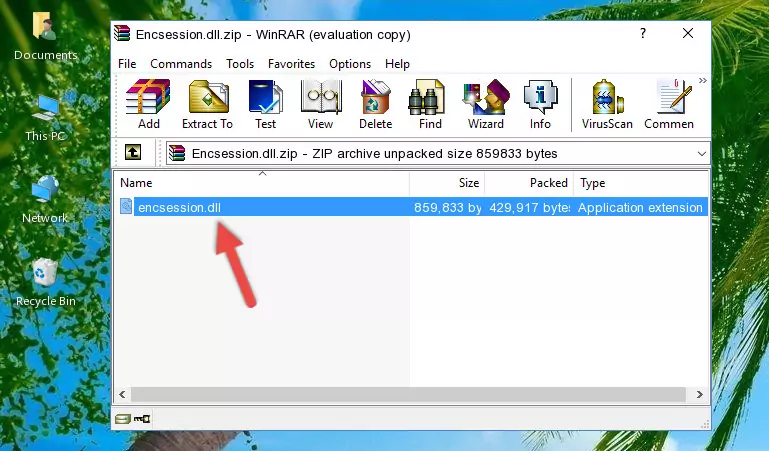The width and height of the screenshot is (769, 451).
Task: Click the 429,917 packed size value
Action: click(529, 207)
